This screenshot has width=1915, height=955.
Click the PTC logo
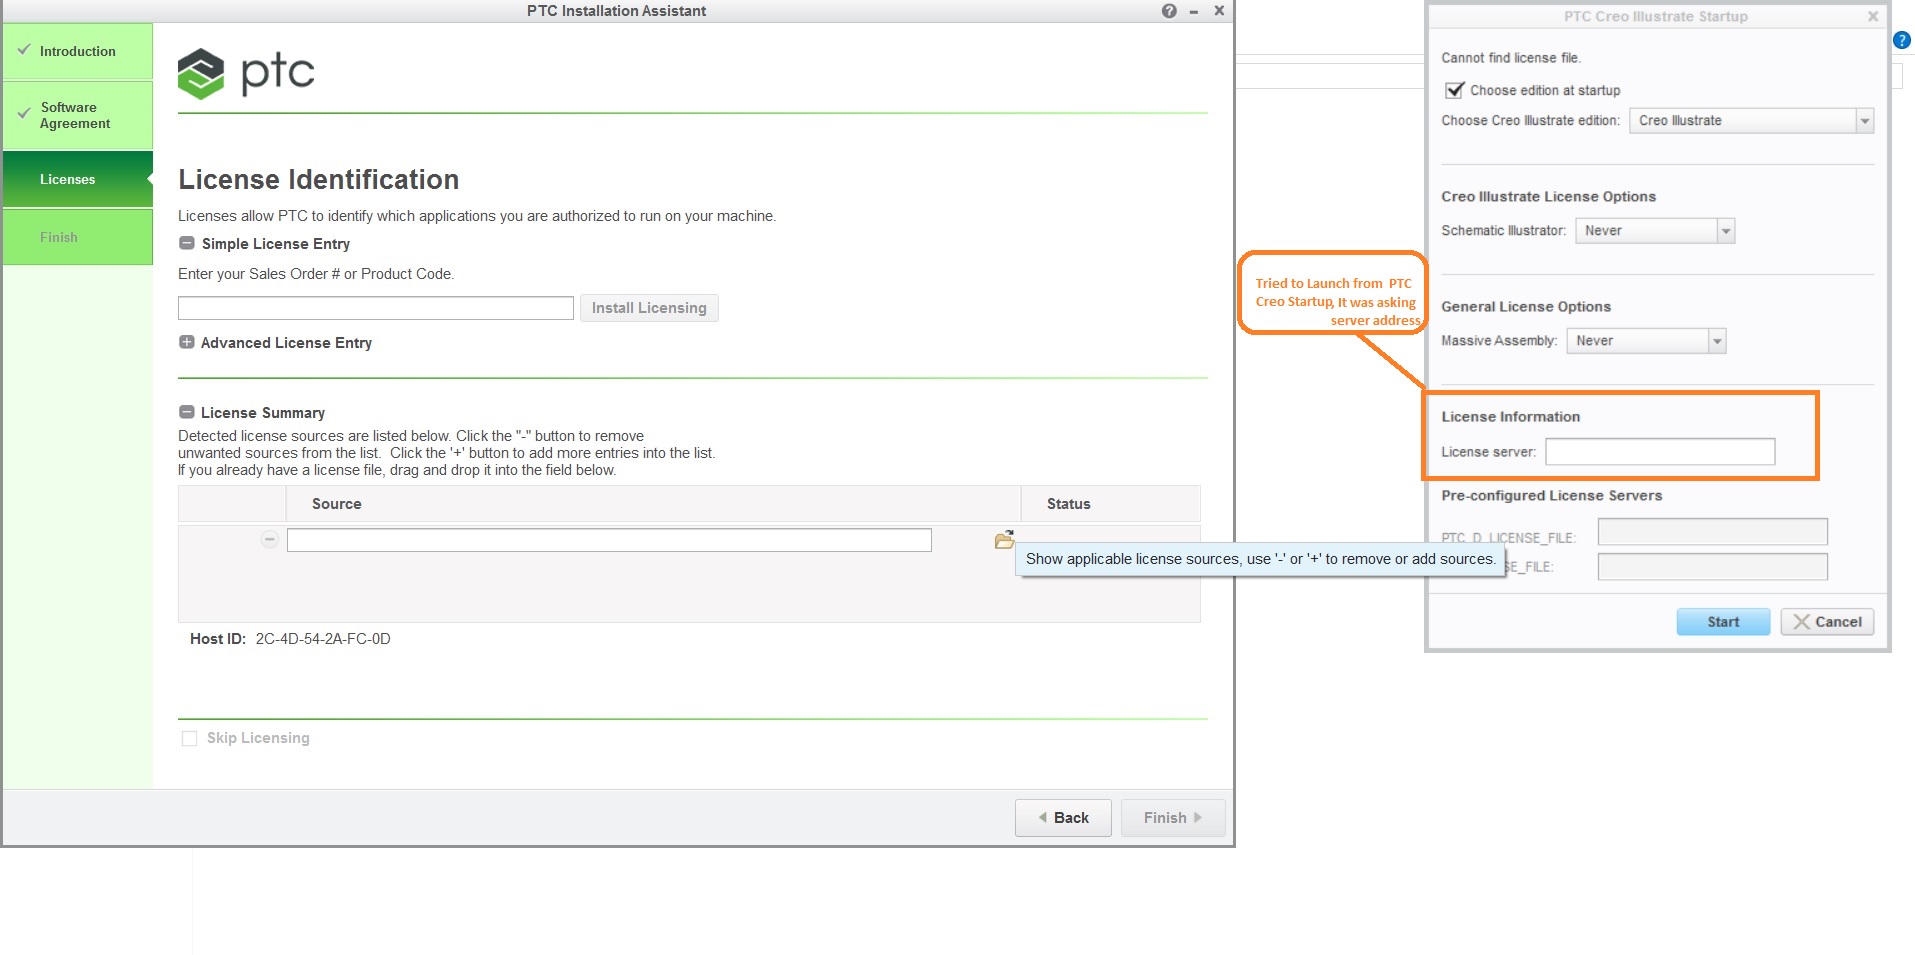246,73
